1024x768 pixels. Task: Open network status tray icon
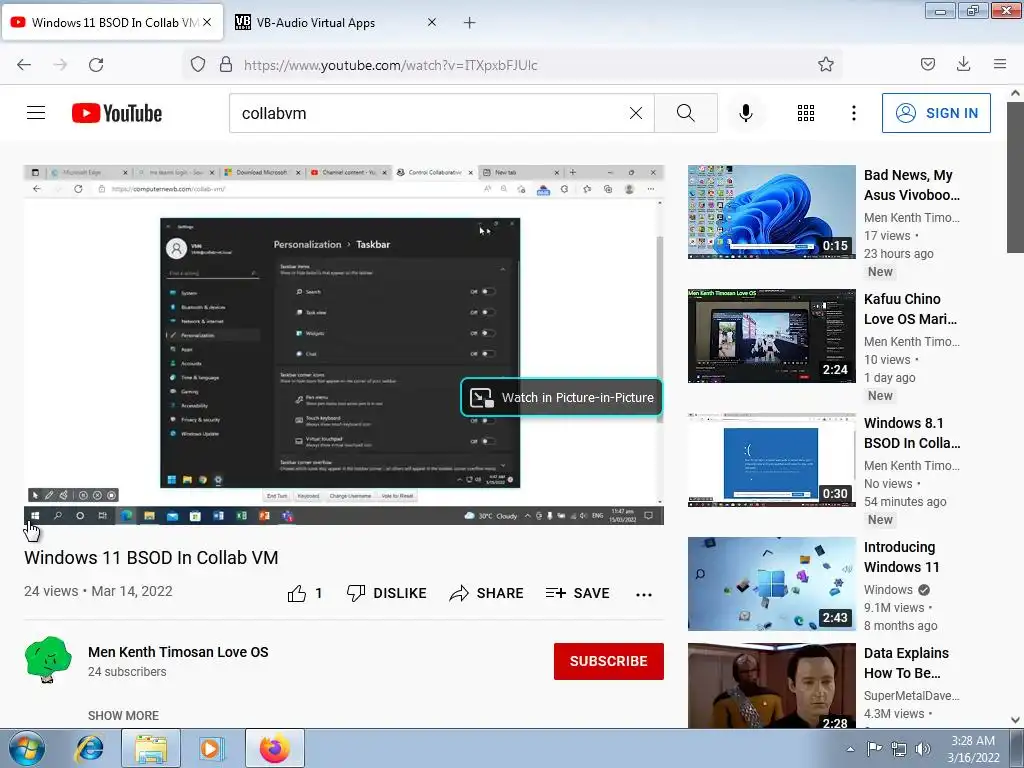click(899, 748)
